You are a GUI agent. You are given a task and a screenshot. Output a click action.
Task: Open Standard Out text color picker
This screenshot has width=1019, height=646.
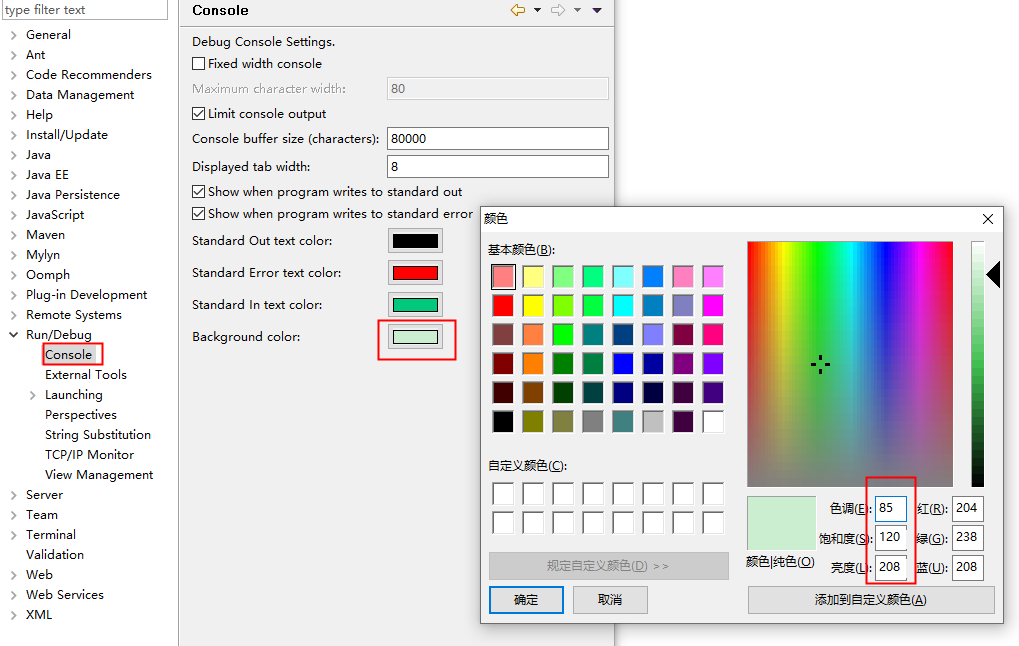pos(415,241)
